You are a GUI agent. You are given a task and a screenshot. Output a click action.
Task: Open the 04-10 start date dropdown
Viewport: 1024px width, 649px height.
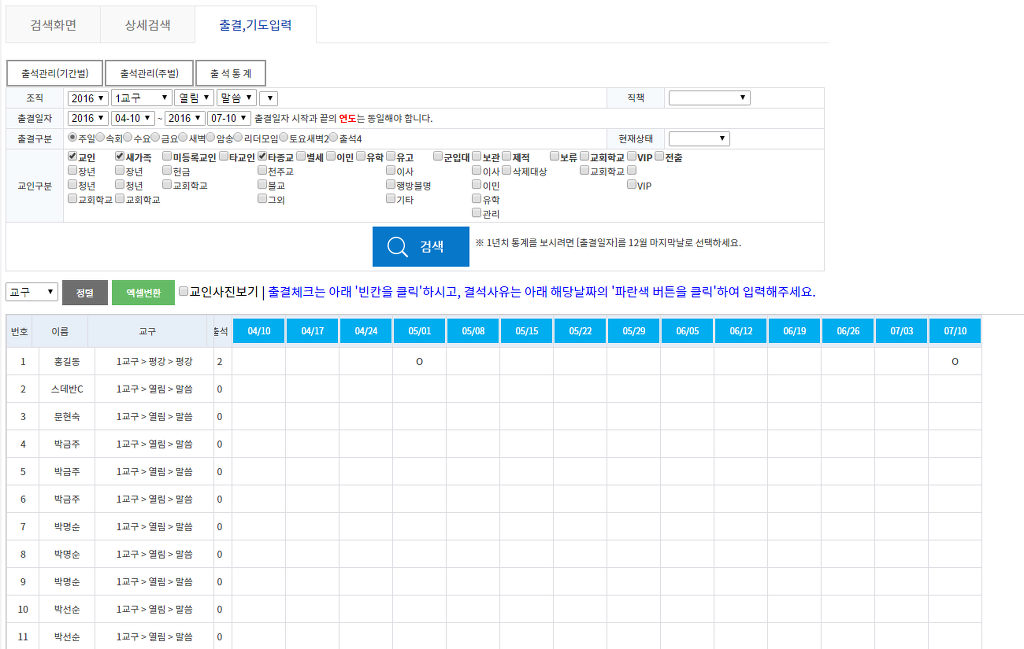132,118
